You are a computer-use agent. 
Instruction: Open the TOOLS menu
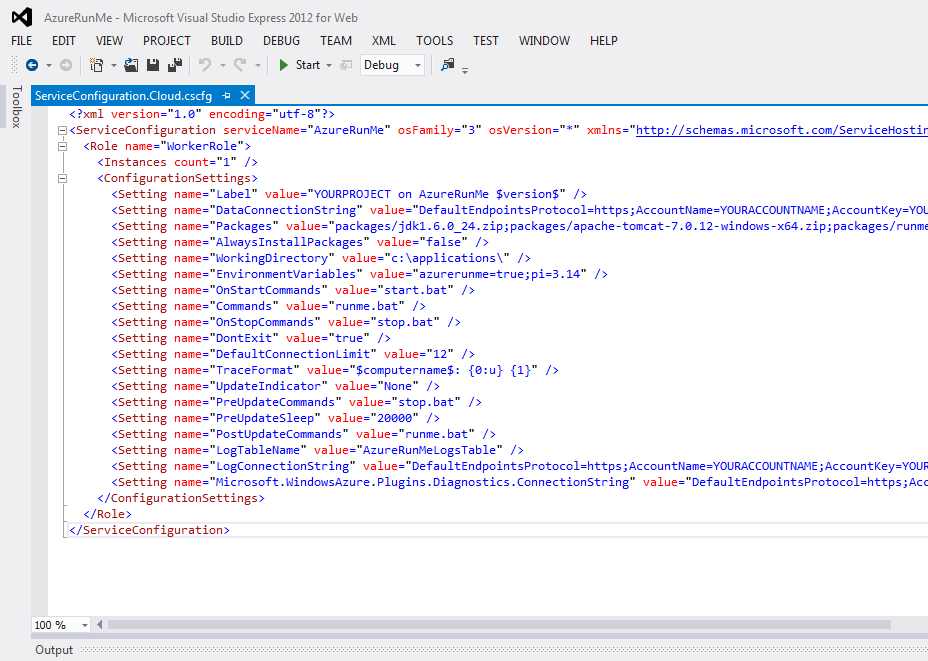coord(434,41)
